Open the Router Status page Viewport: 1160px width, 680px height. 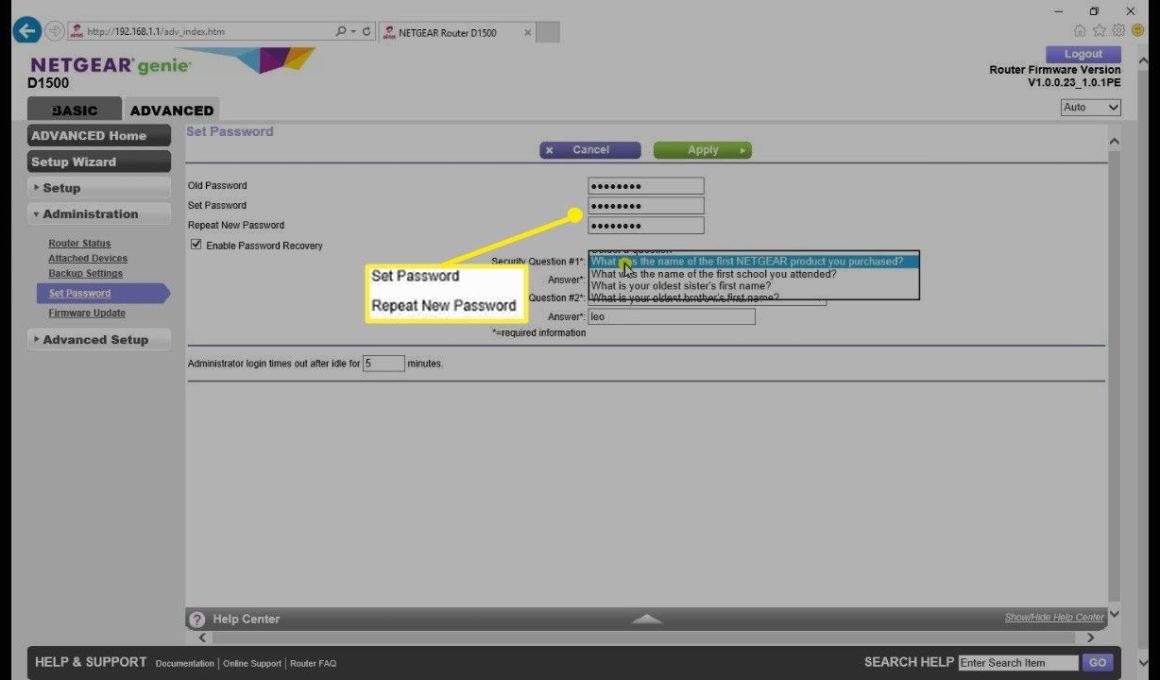click(x=79, y=243)
